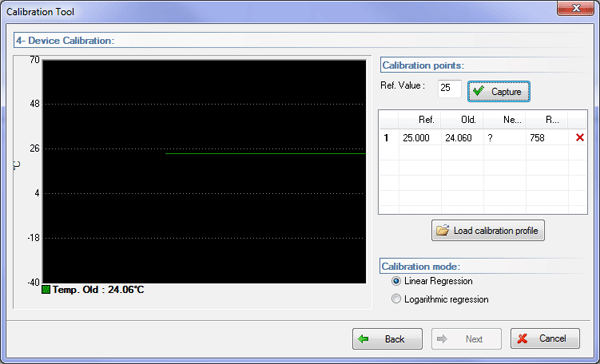
Task: Click the Ne... column header
Action: 505,120
